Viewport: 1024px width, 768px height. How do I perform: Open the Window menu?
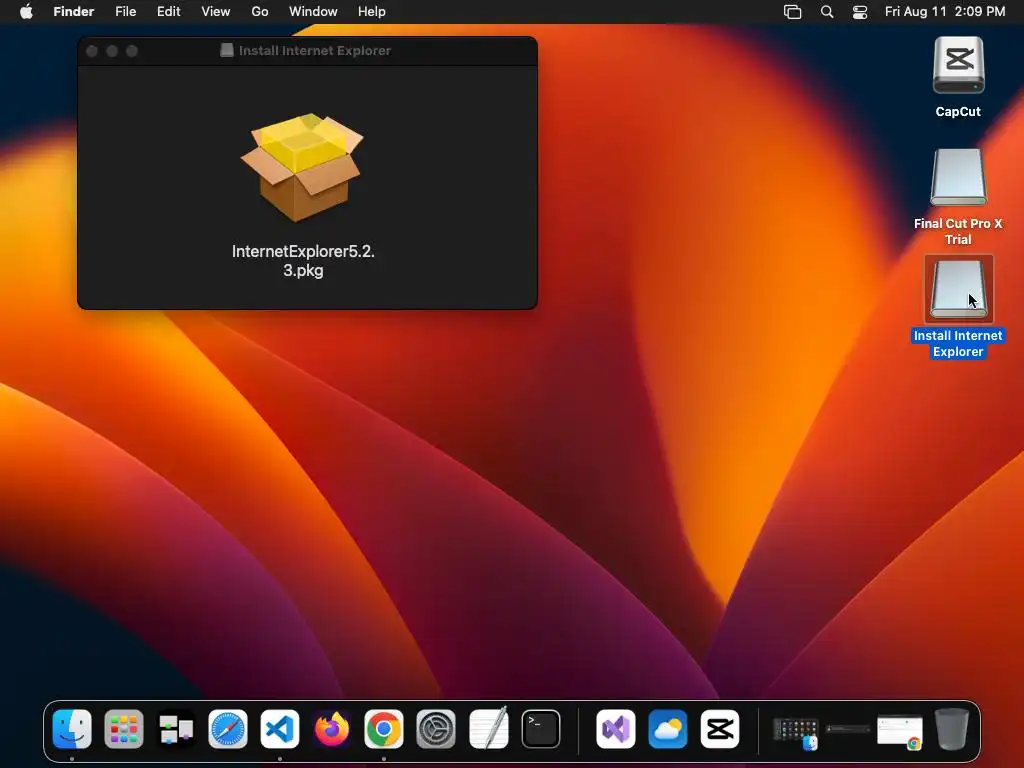(313, 12)
